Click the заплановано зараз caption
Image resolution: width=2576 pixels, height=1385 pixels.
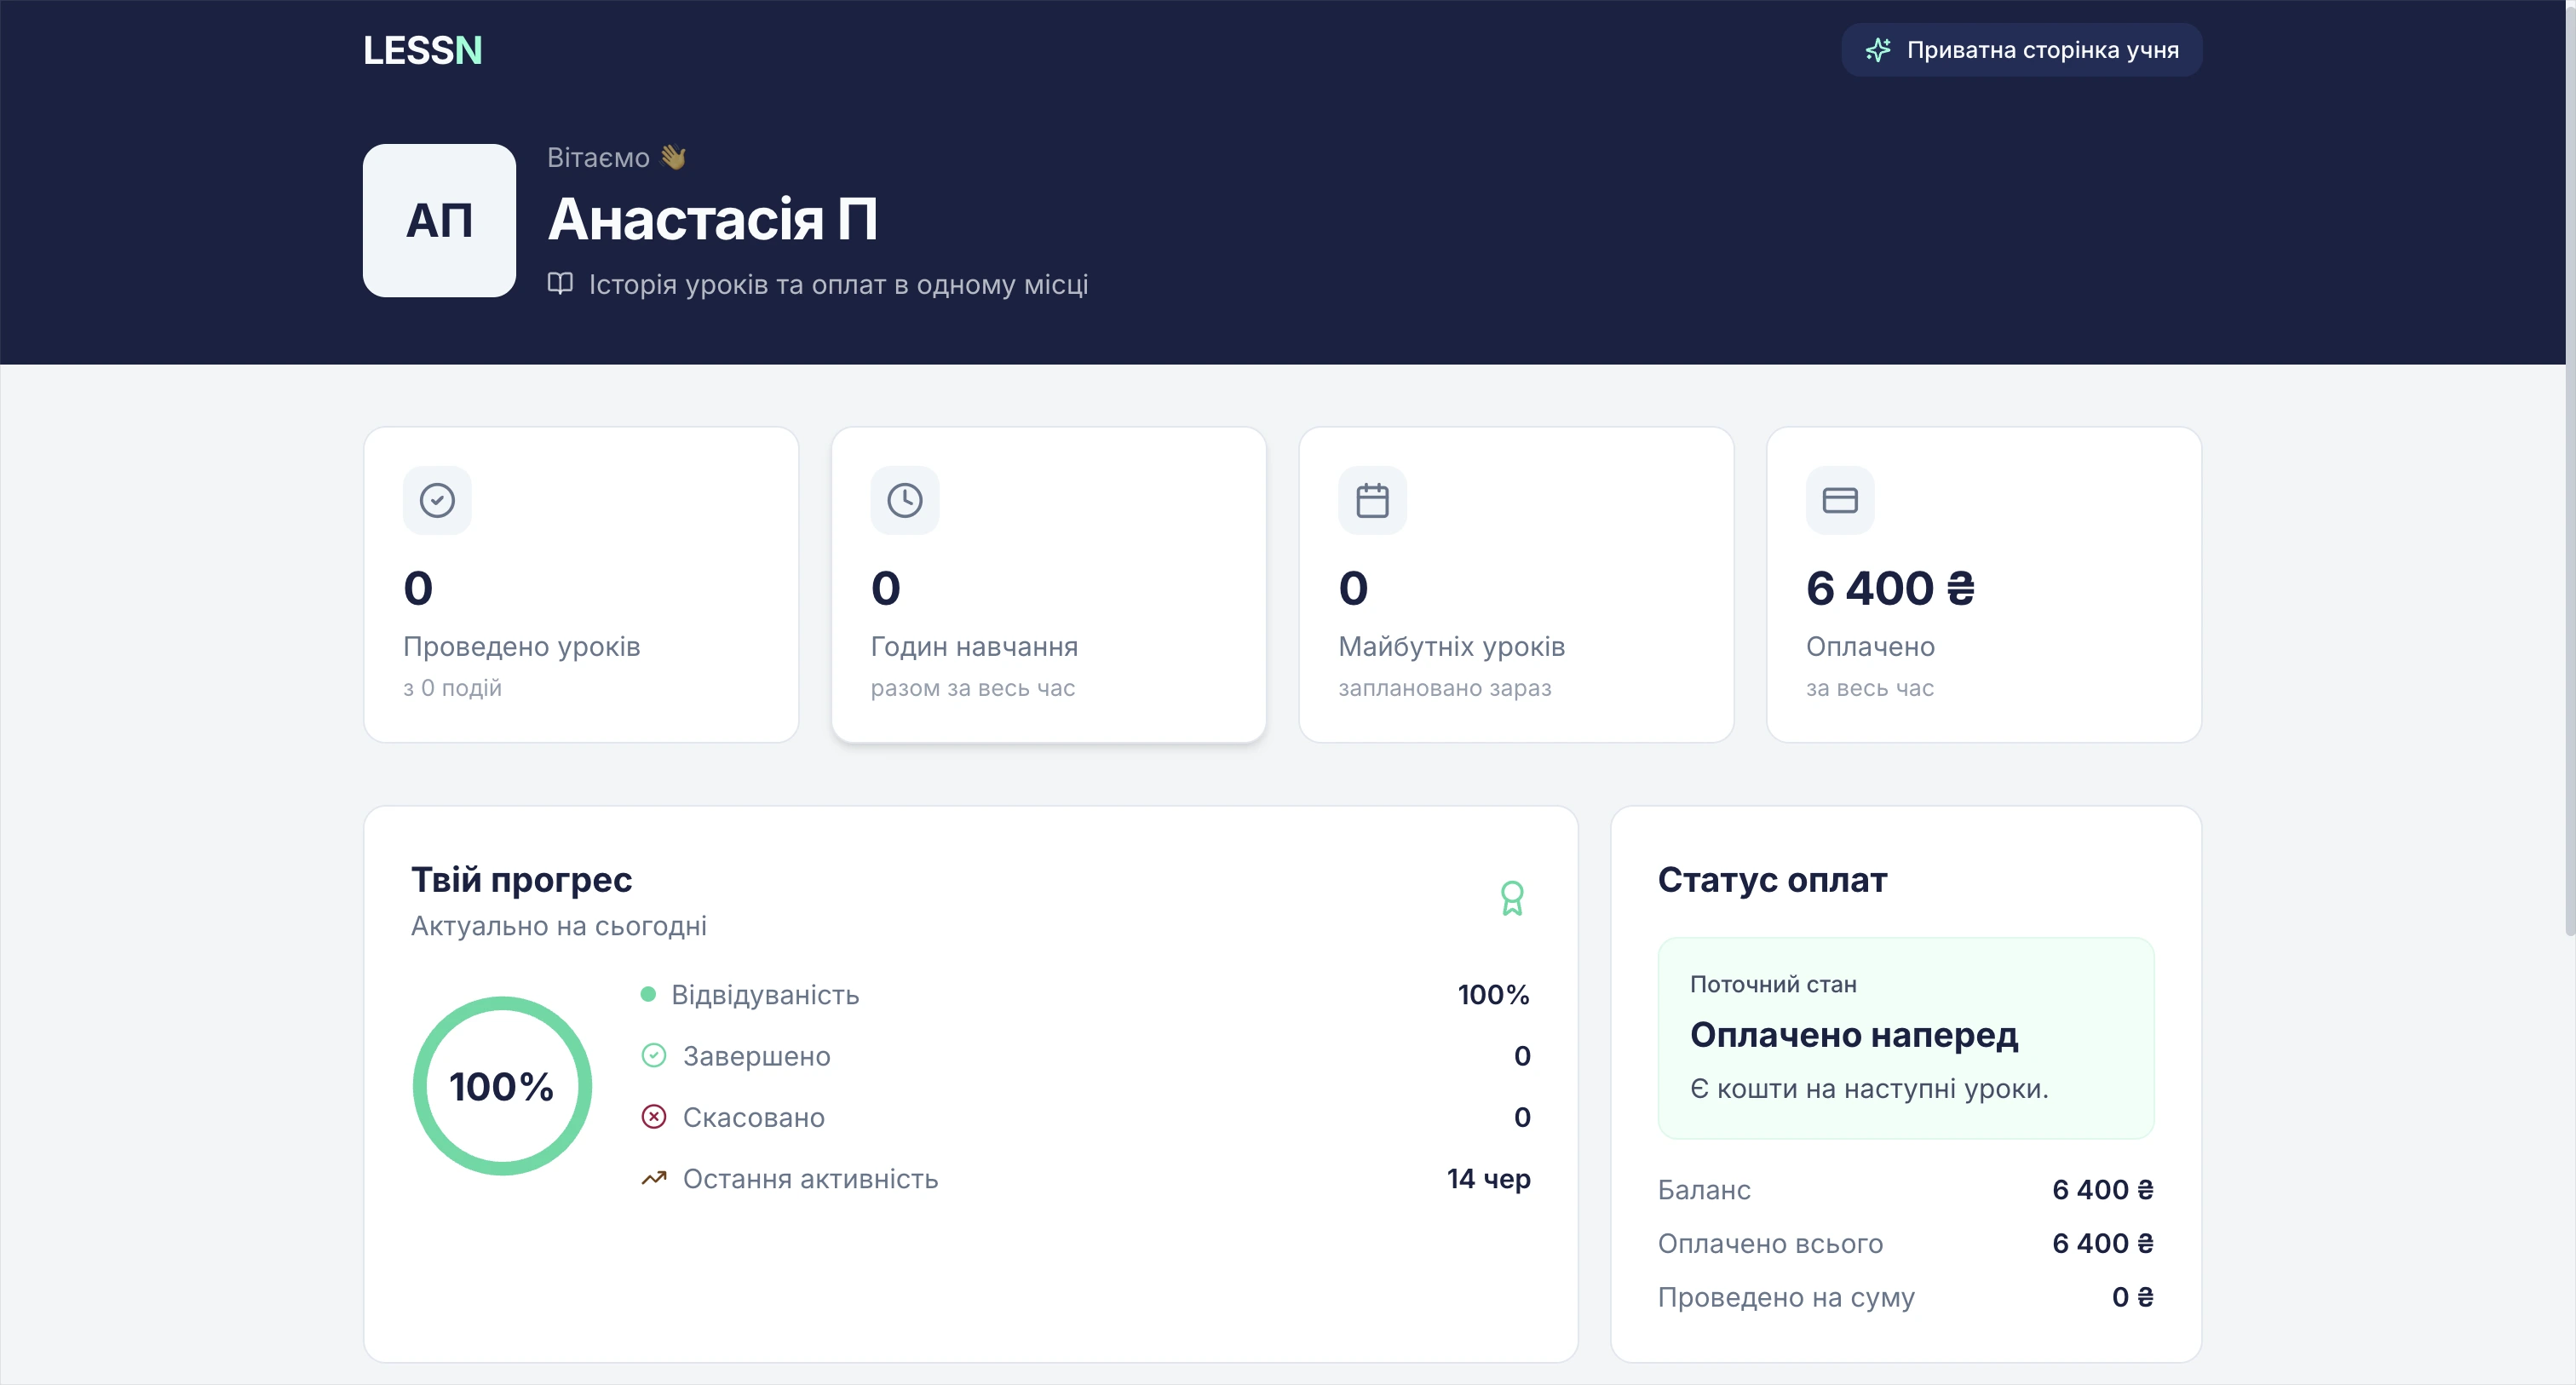coord(1445,688)
